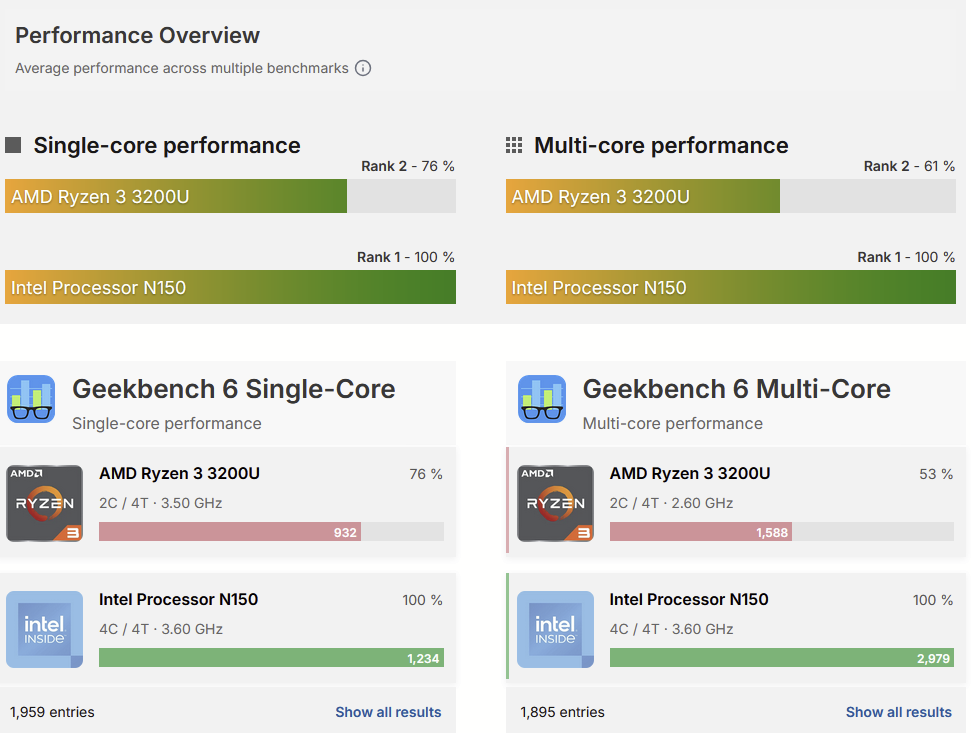
Task: Click the Intel N150 multi-core rank bar
Action: 730,287
